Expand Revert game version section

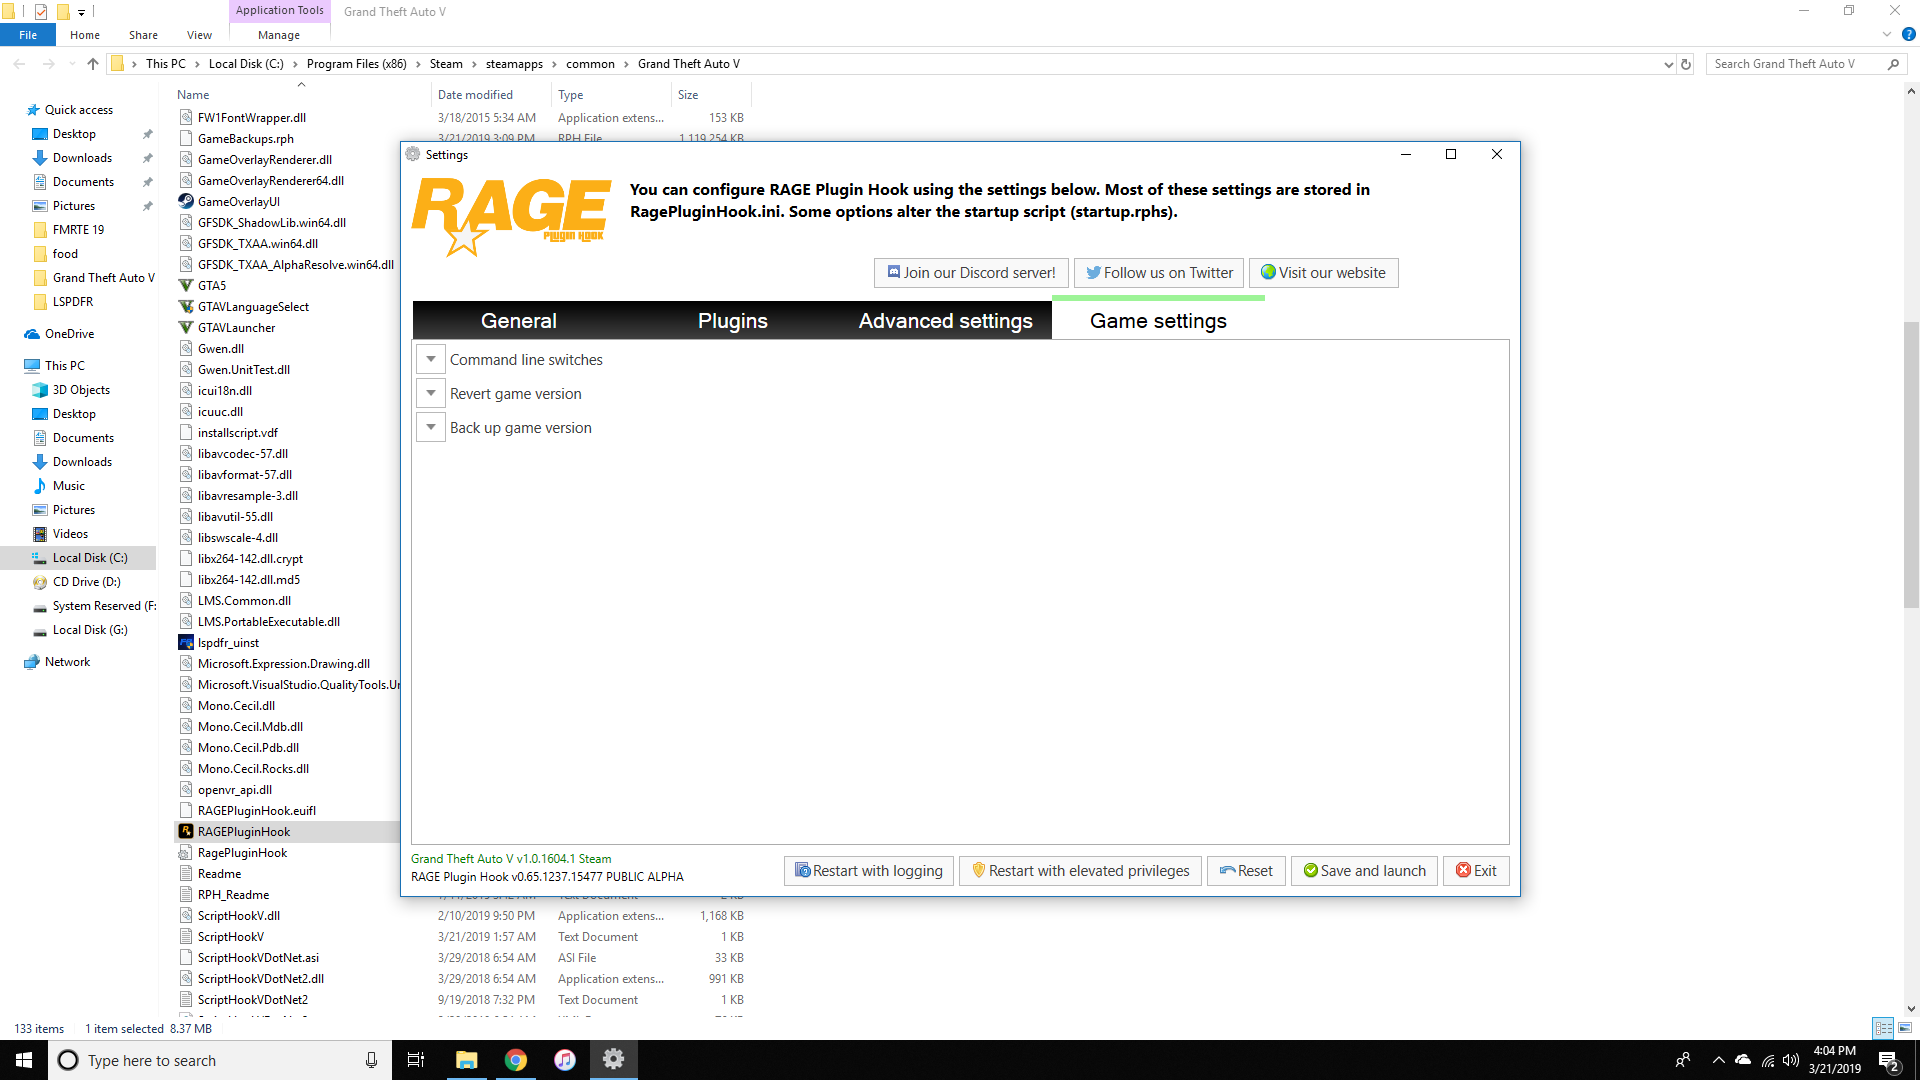[431, 393]
